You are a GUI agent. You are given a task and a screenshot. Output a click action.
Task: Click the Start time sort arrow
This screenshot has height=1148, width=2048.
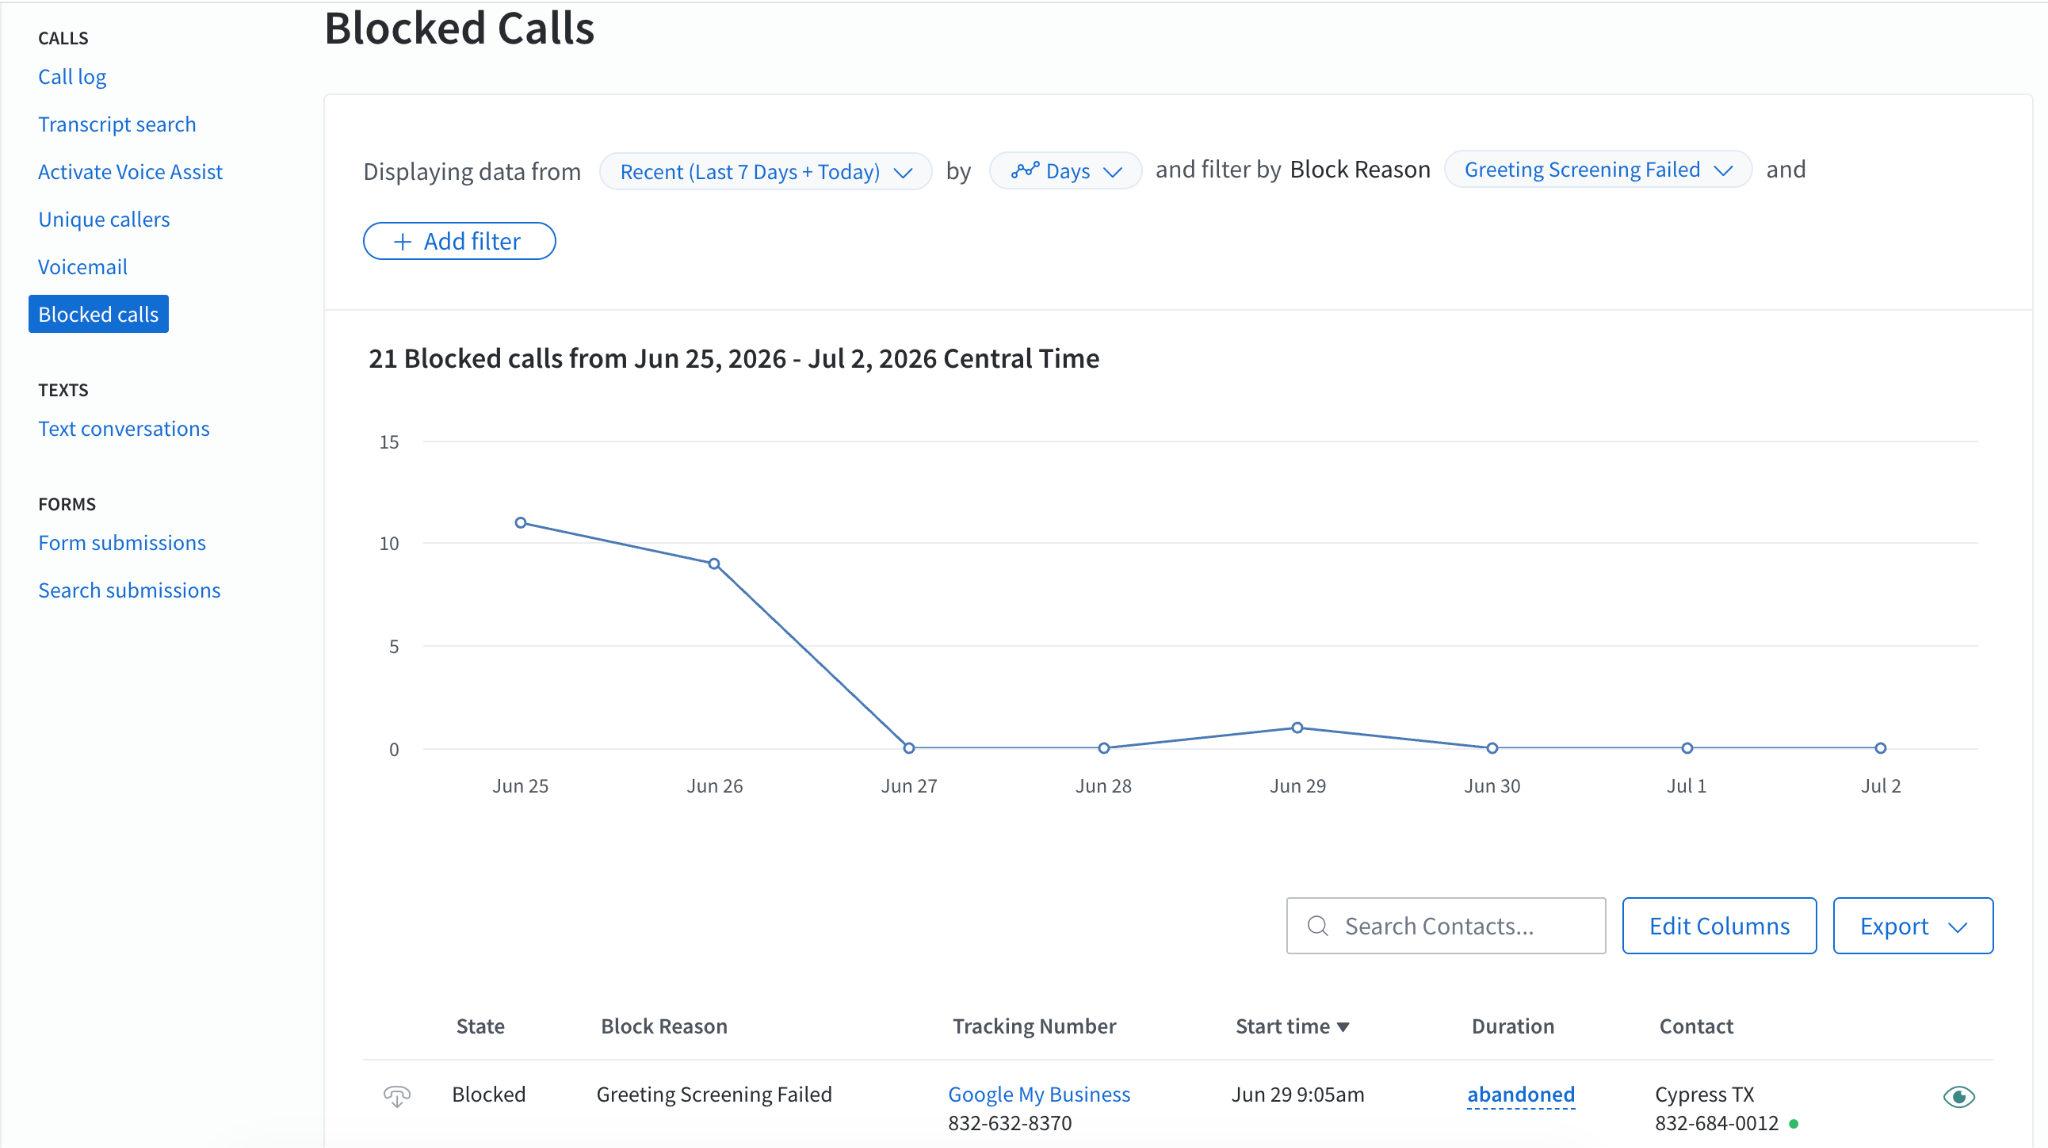point(1343,1027)
